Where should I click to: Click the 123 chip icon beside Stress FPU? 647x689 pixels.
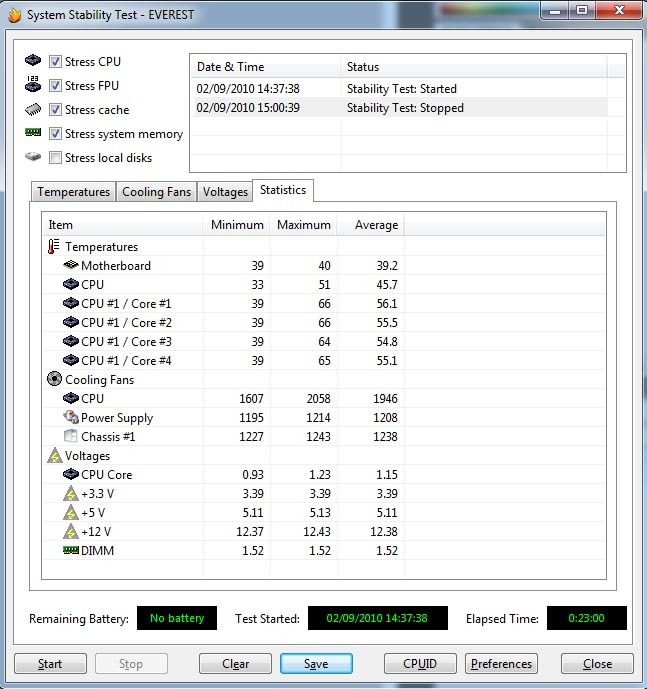coord(33,84)
